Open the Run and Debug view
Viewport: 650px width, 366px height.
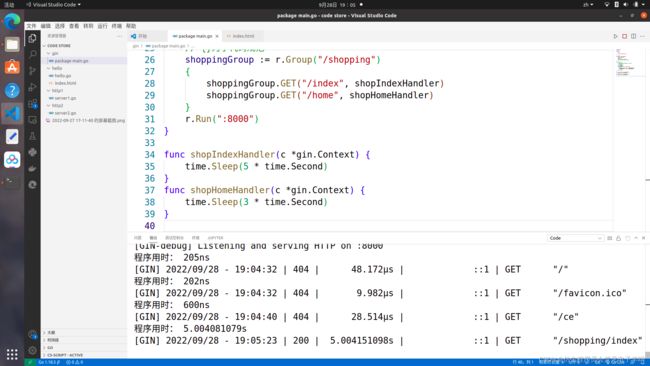tap(32, 87)
